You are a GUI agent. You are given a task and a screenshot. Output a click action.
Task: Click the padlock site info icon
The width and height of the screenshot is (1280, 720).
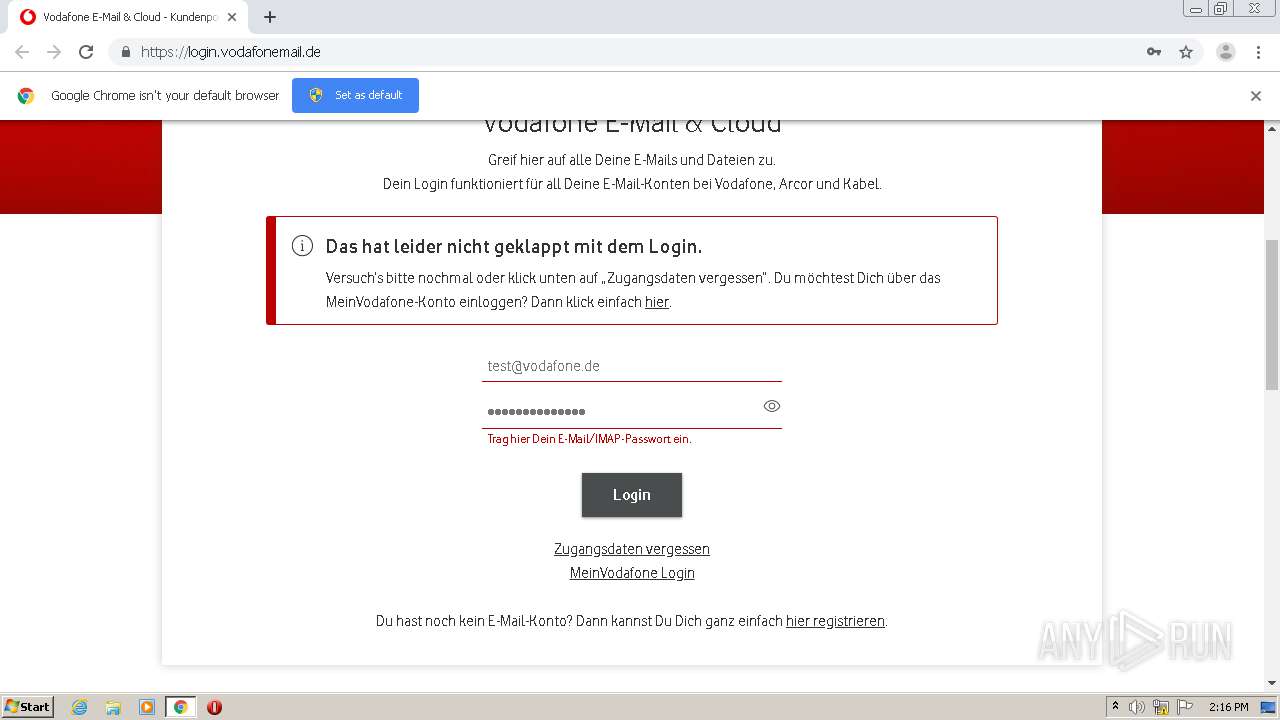point(125,52)
